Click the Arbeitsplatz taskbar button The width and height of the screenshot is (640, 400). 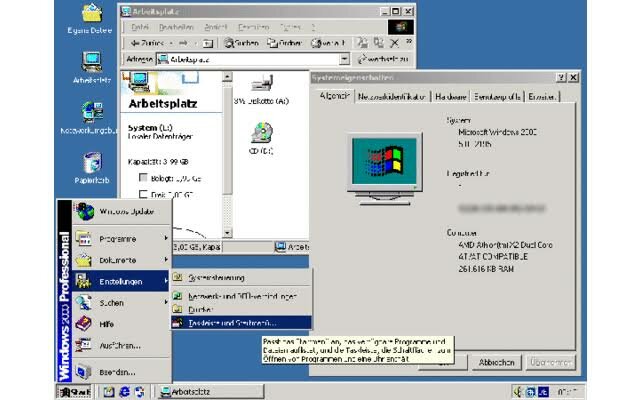click(x=211, y=392)
